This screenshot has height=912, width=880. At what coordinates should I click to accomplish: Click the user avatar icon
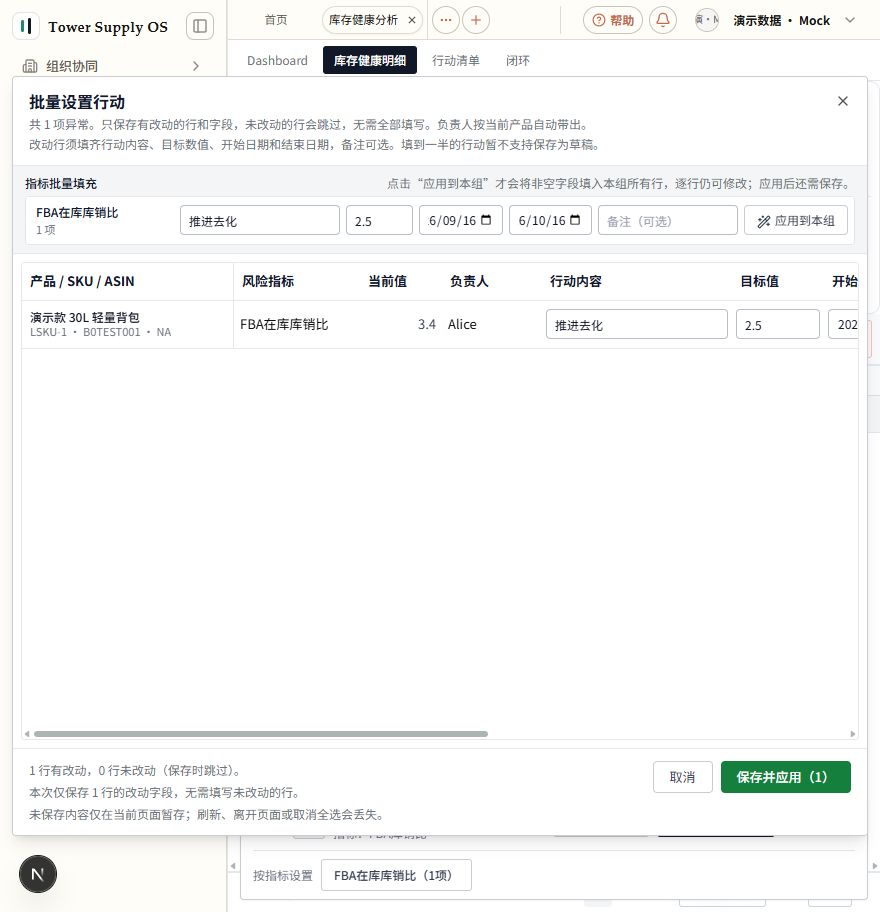click(x=707, y=20)
